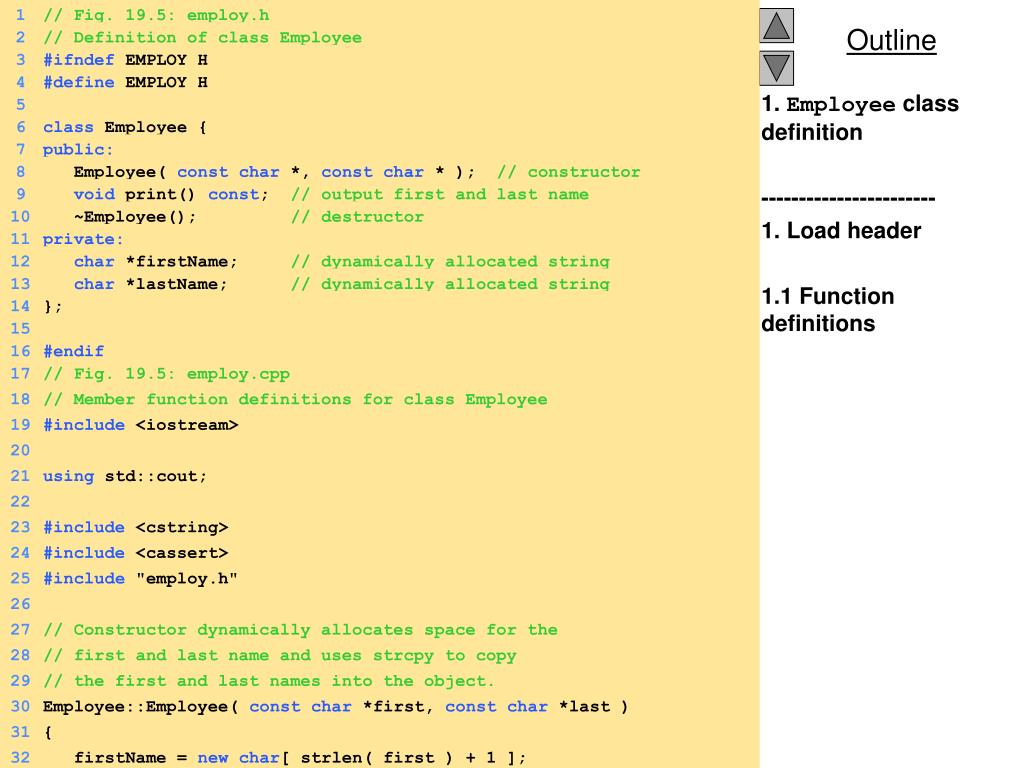Screen dimensions: 1024x768
Task: Click '#include "employ.h"' line
Action: (x=140, y=579)
